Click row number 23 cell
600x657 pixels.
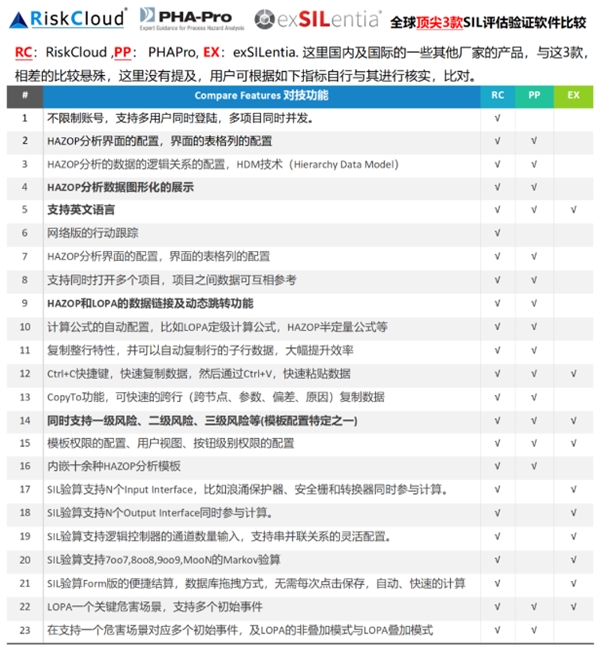[24, 630]
